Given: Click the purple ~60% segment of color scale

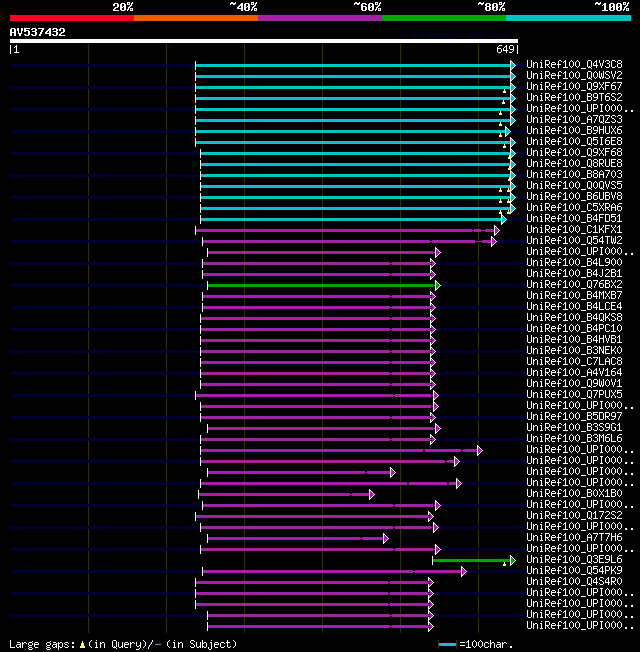Looking at the screenshot, I should (320, 18).
